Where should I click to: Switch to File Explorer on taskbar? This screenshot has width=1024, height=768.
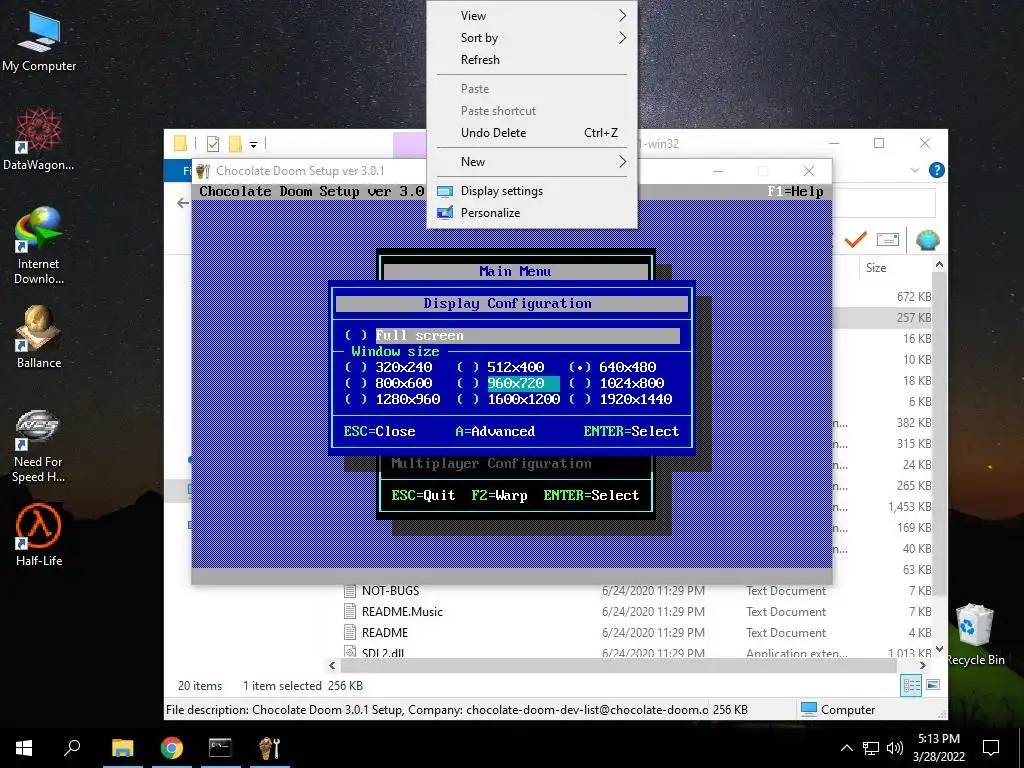pos(122,748)
